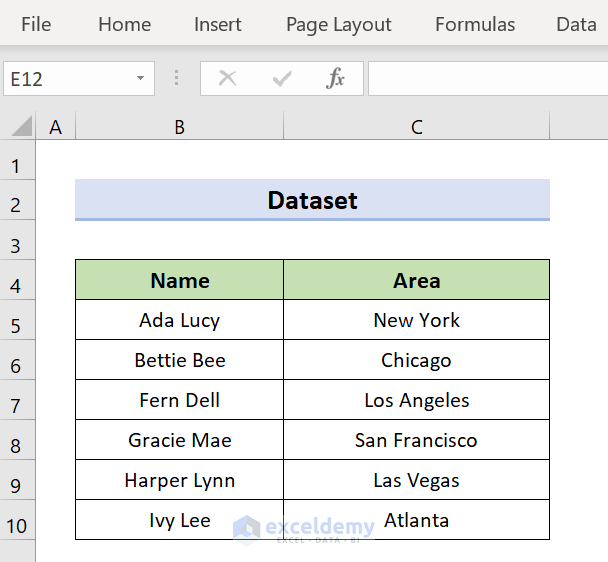This screenshot has width=608, height=562.
Task: Click inside the formula bar input
Action: pyautogui.click(x=487, y=79)
